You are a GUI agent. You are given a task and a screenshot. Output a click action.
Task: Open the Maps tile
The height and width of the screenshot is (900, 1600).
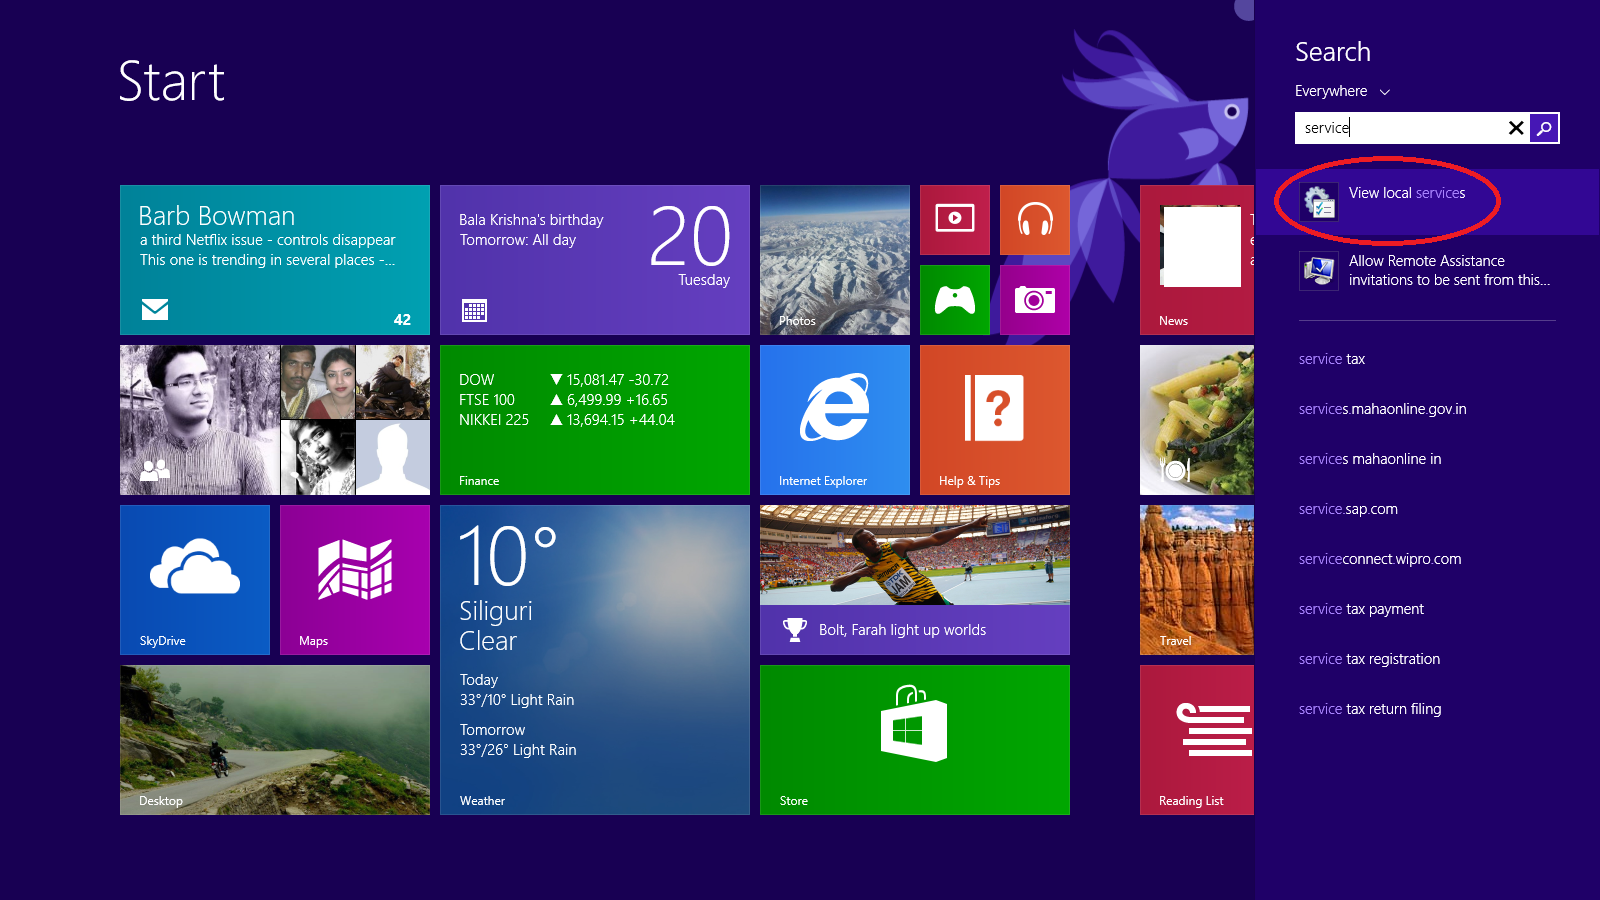[355, 580]
